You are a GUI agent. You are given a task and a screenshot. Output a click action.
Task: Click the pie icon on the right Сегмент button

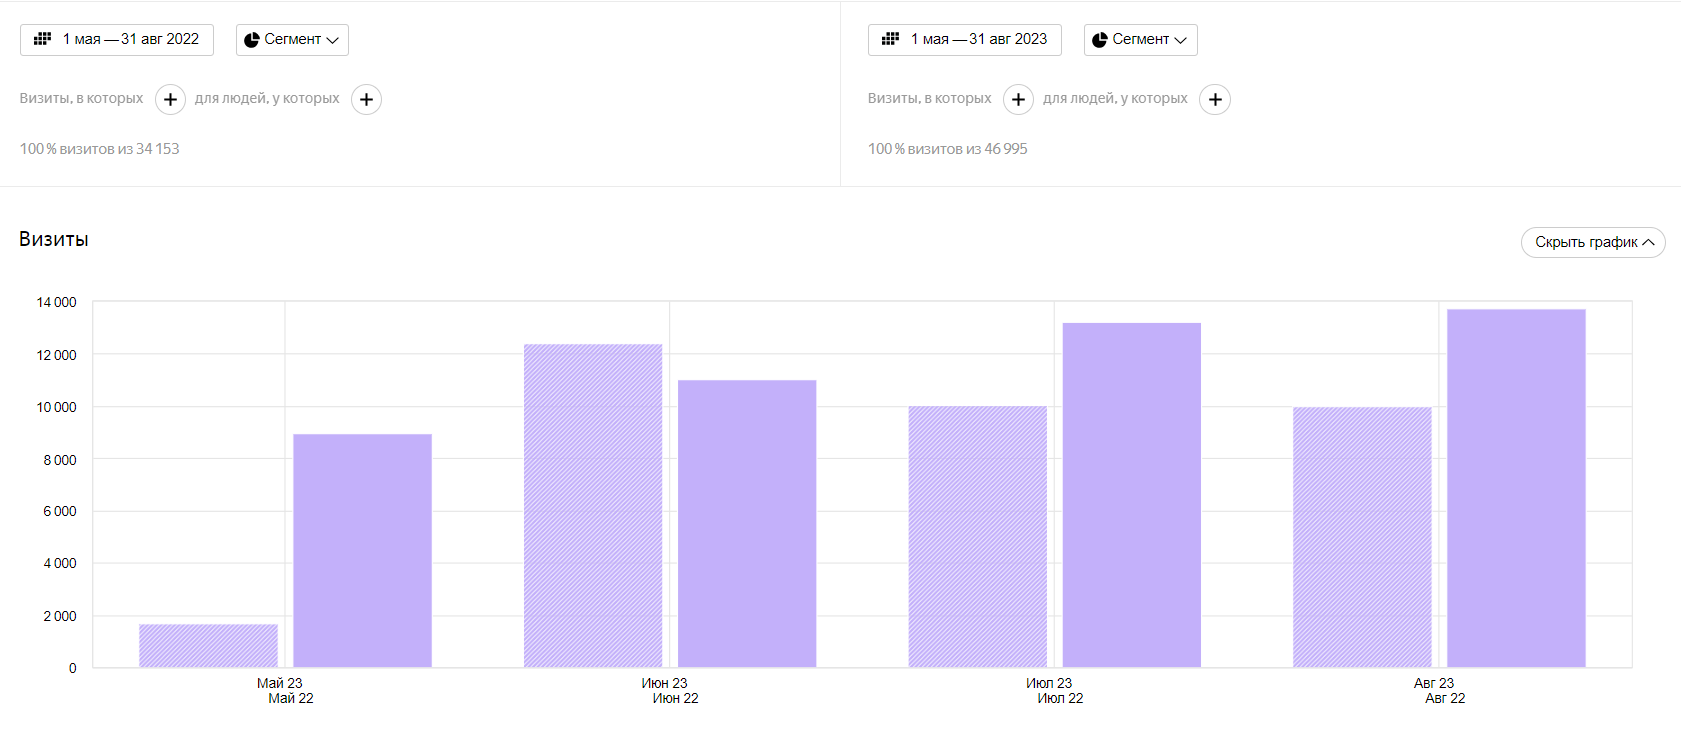[1100, 40]
